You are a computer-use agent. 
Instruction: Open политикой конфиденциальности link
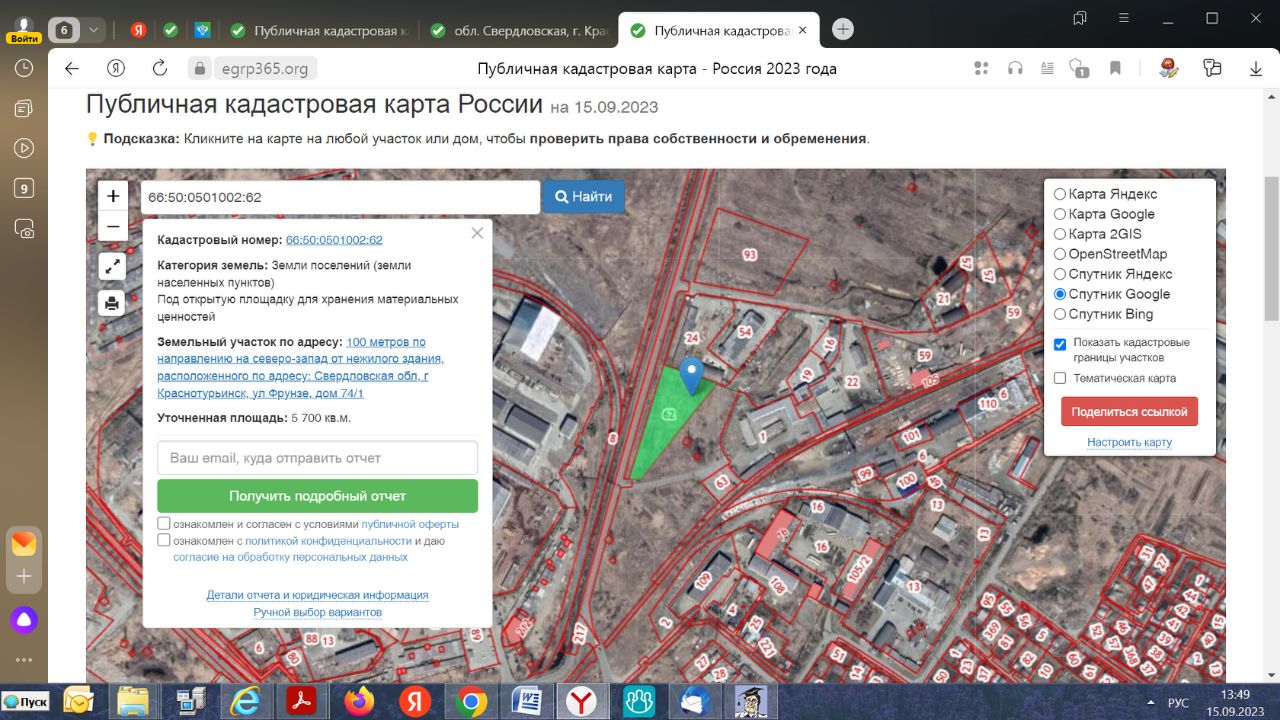[x=328, y=541]
